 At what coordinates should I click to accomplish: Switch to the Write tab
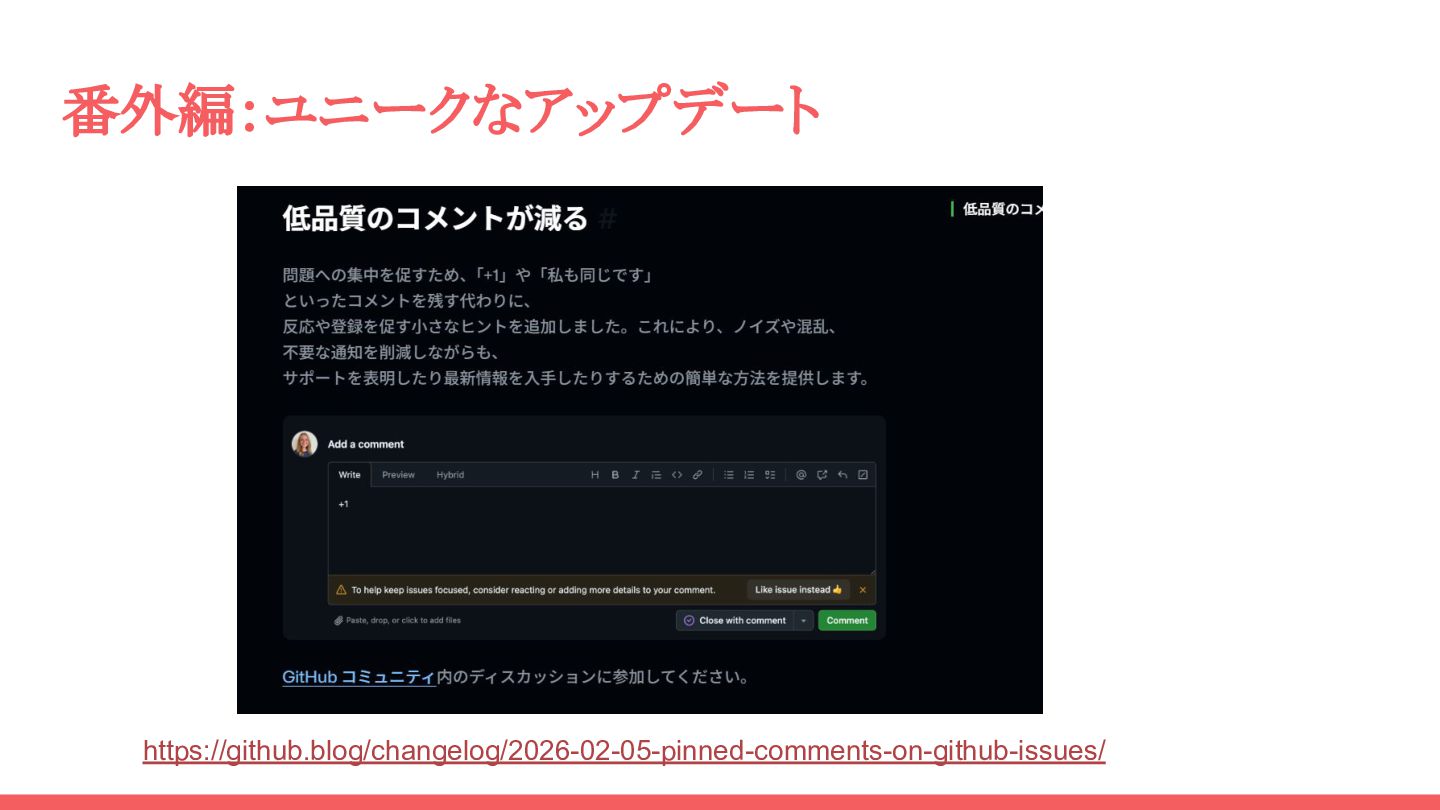[x=349, y=475]
